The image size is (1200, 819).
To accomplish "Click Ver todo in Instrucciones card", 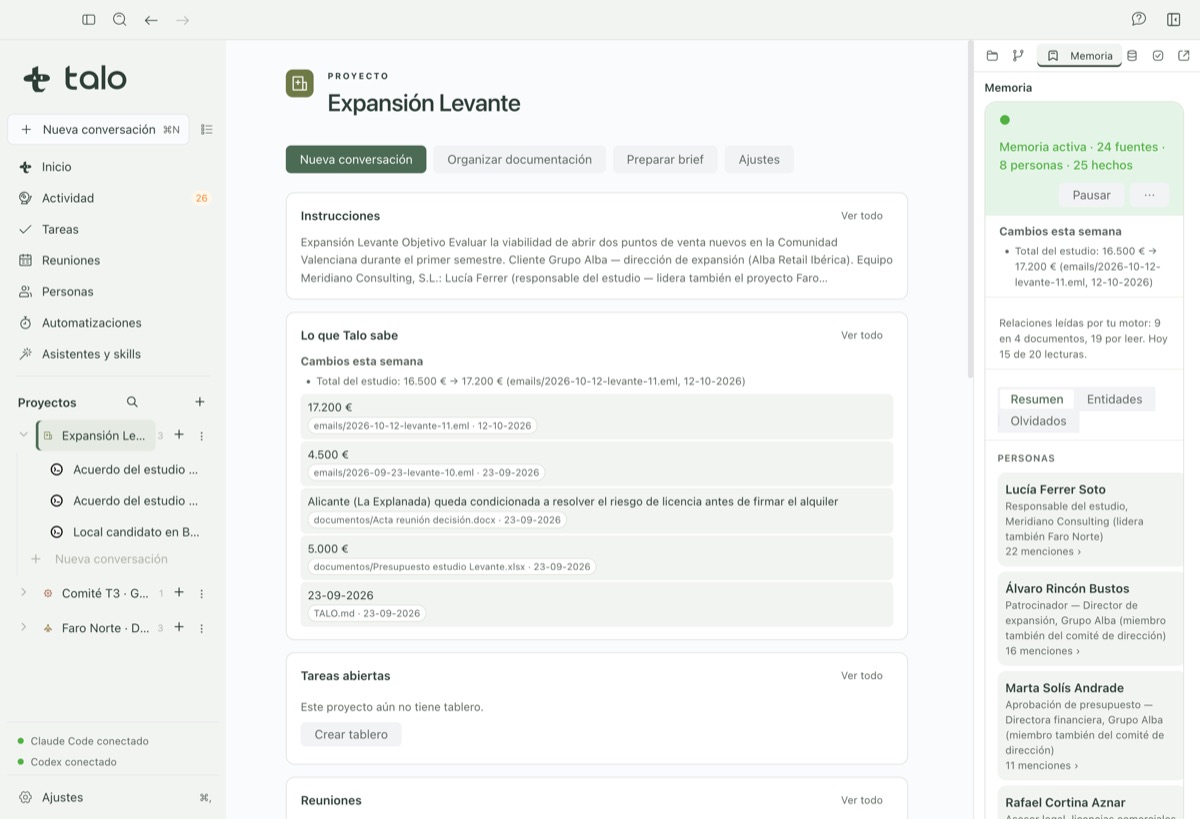I will pos(862,216).
